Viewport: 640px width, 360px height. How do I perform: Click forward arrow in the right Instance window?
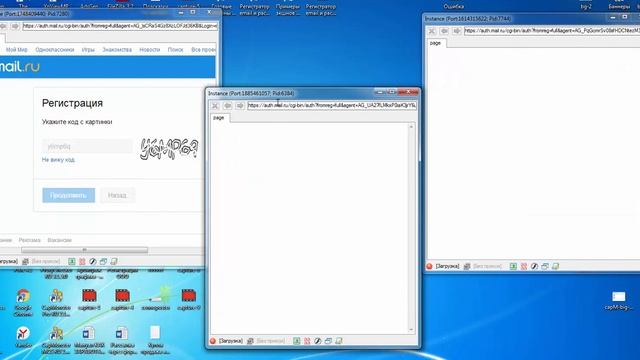coord(457,31)
